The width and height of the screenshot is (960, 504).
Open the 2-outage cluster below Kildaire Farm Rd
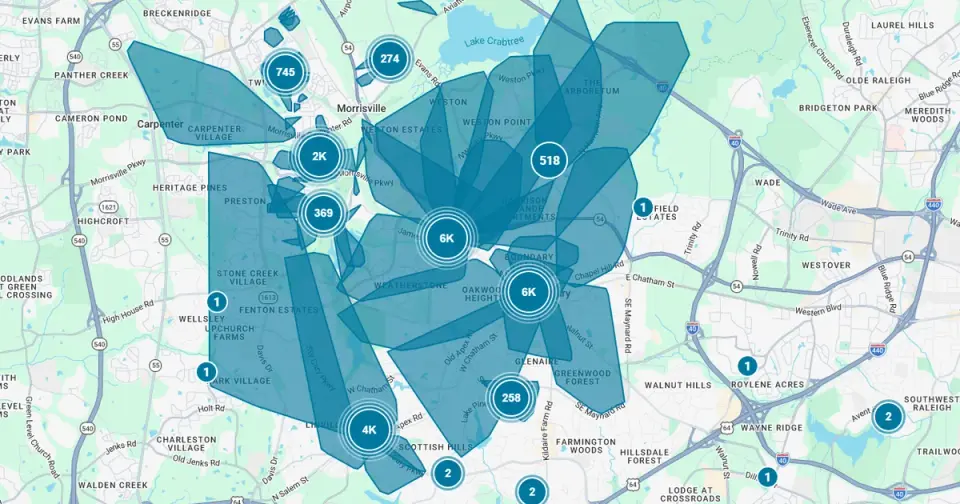click(x=531, y=491)
